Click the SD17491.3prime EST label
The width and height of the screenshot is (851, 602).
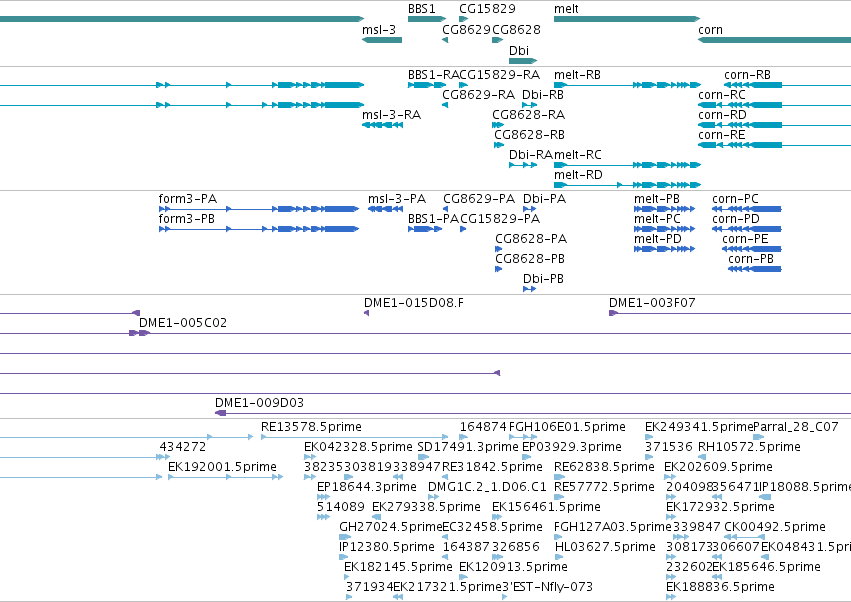coord(468,447)
